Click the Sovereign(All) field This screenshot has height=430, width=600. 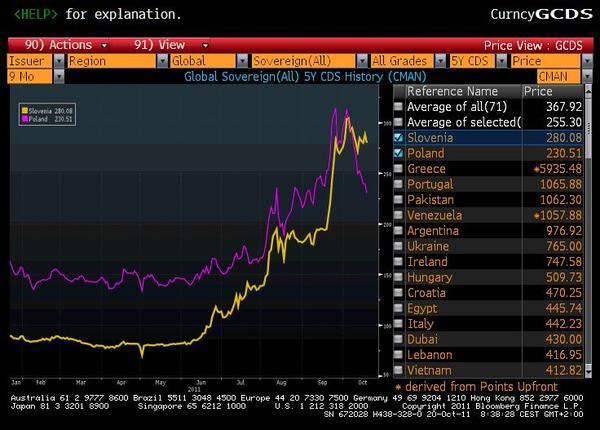[304, 61]
